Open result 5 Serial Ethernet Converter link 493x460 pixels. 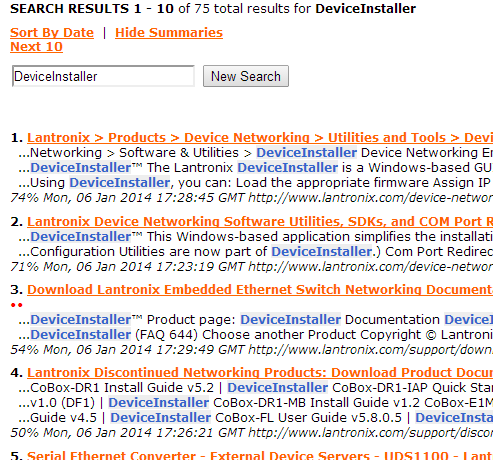[260, 455]
